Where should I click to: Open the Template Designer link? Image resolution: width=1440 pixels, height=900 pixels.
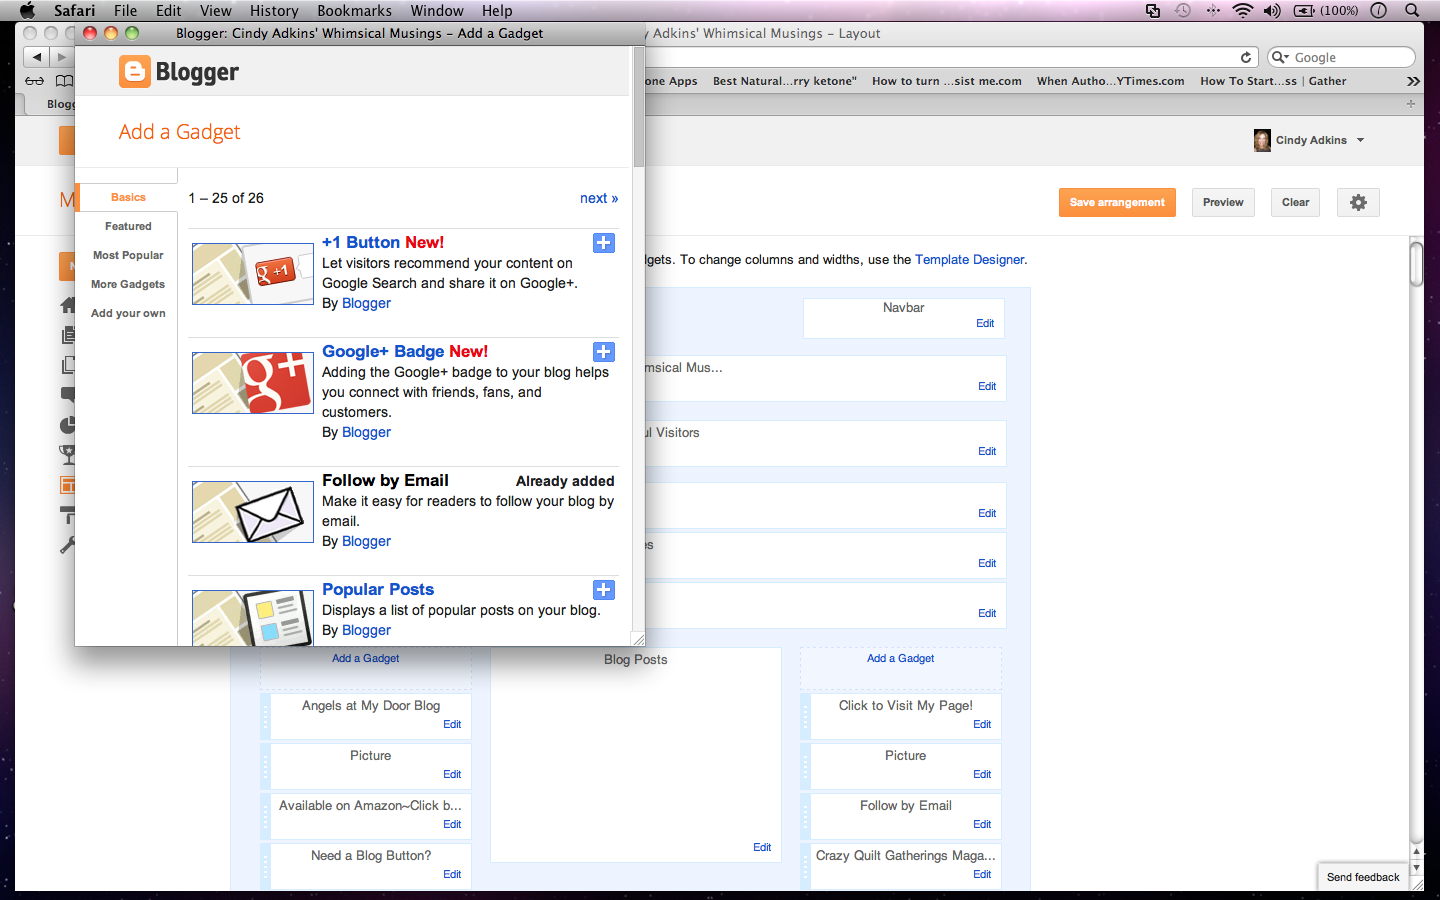[968, 259]
